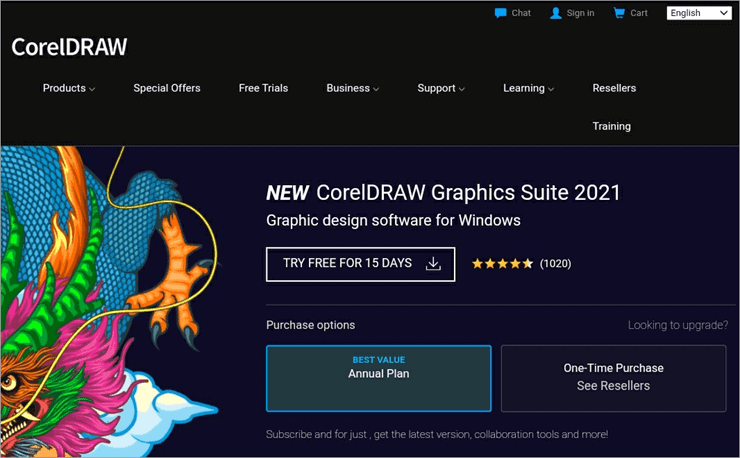The height and width of the screenshot is (458, 740).
Task: Click the download arrow icon on trial button
Action: [x=433, y=264]
